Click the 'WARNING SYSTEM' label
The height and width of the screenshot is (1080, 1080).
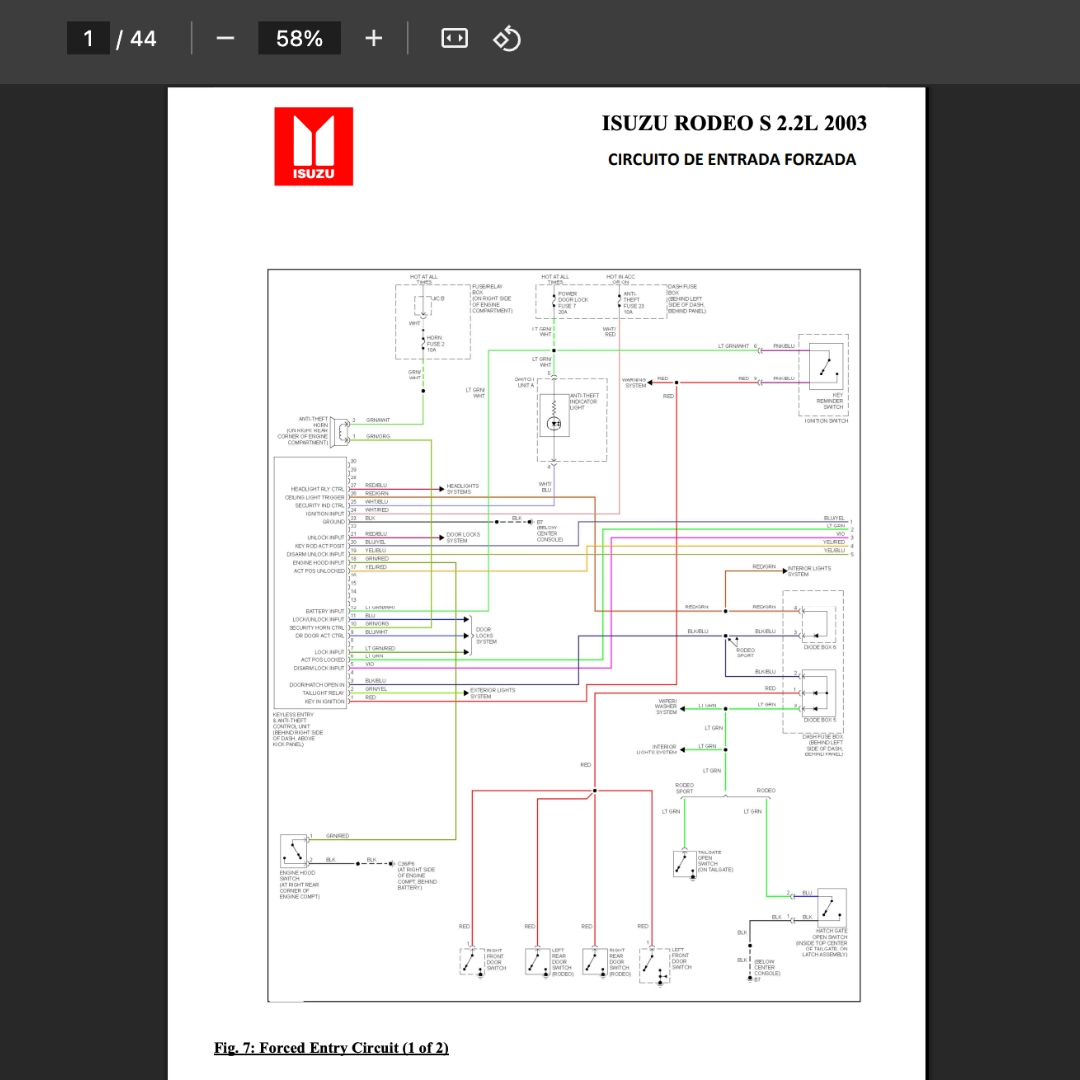pos(634,383)
